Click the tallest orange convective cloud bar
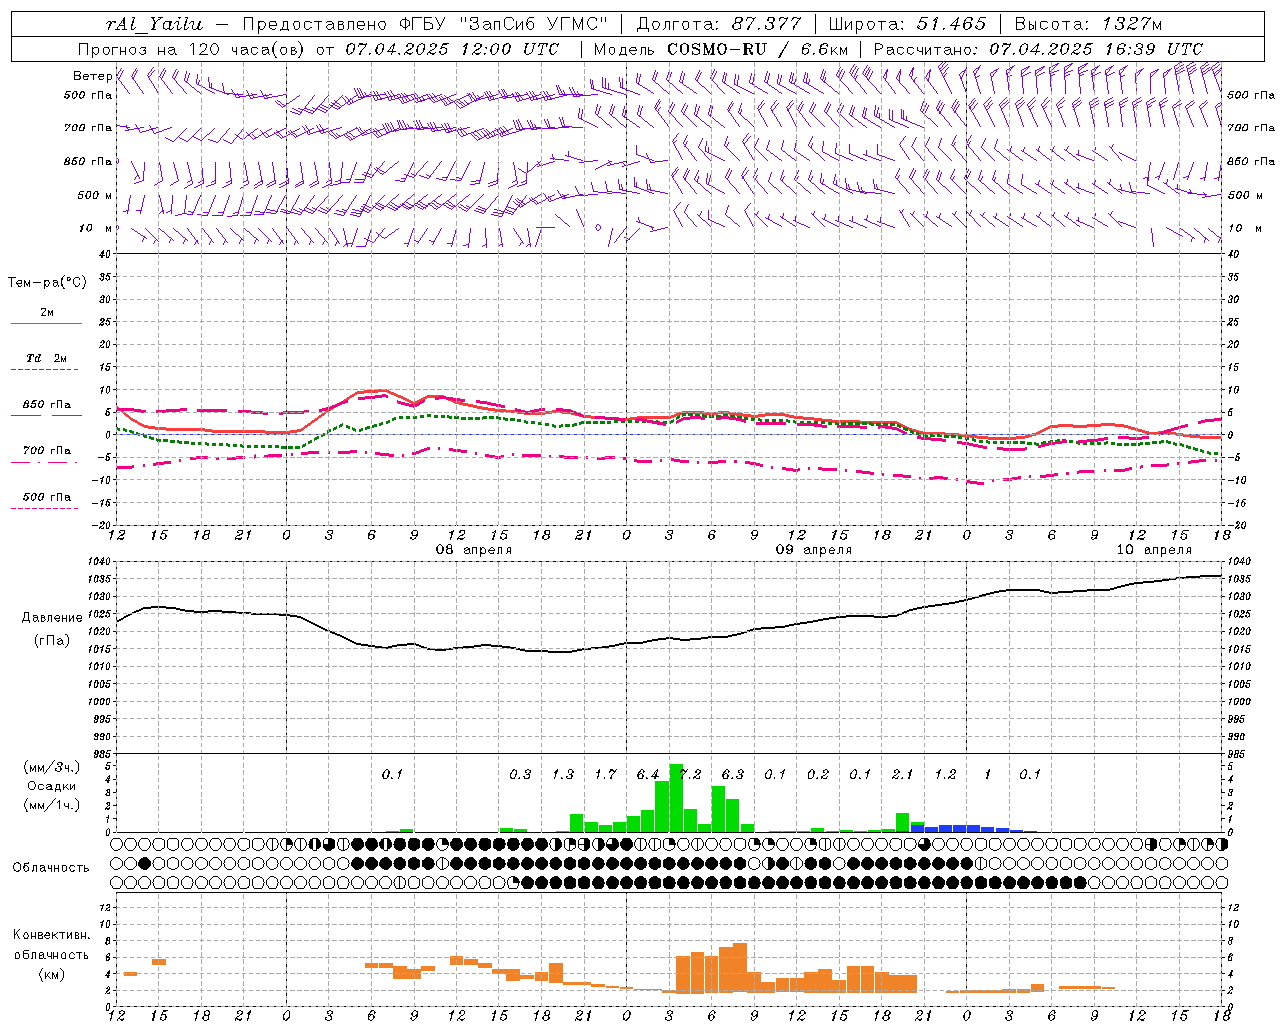1280x1024 pixels. pos(740,967)
